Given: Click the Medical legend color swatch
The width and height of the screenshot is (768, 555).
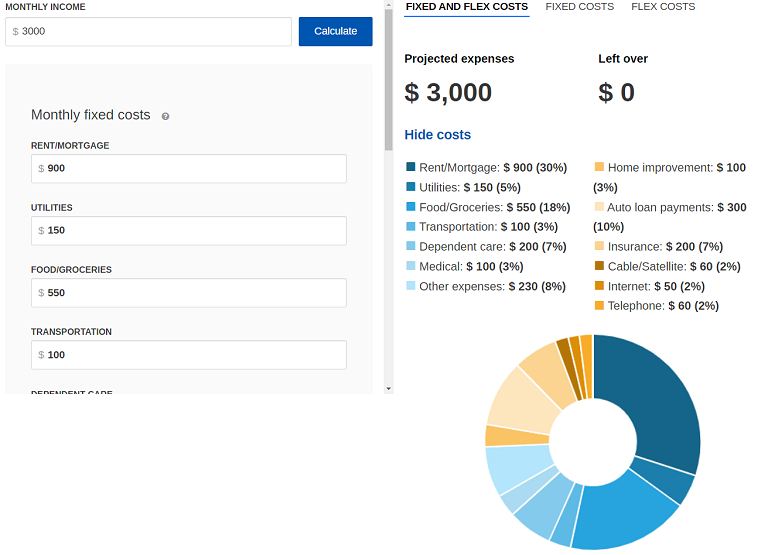Looking at the screenshot, I should pos(410,265).
